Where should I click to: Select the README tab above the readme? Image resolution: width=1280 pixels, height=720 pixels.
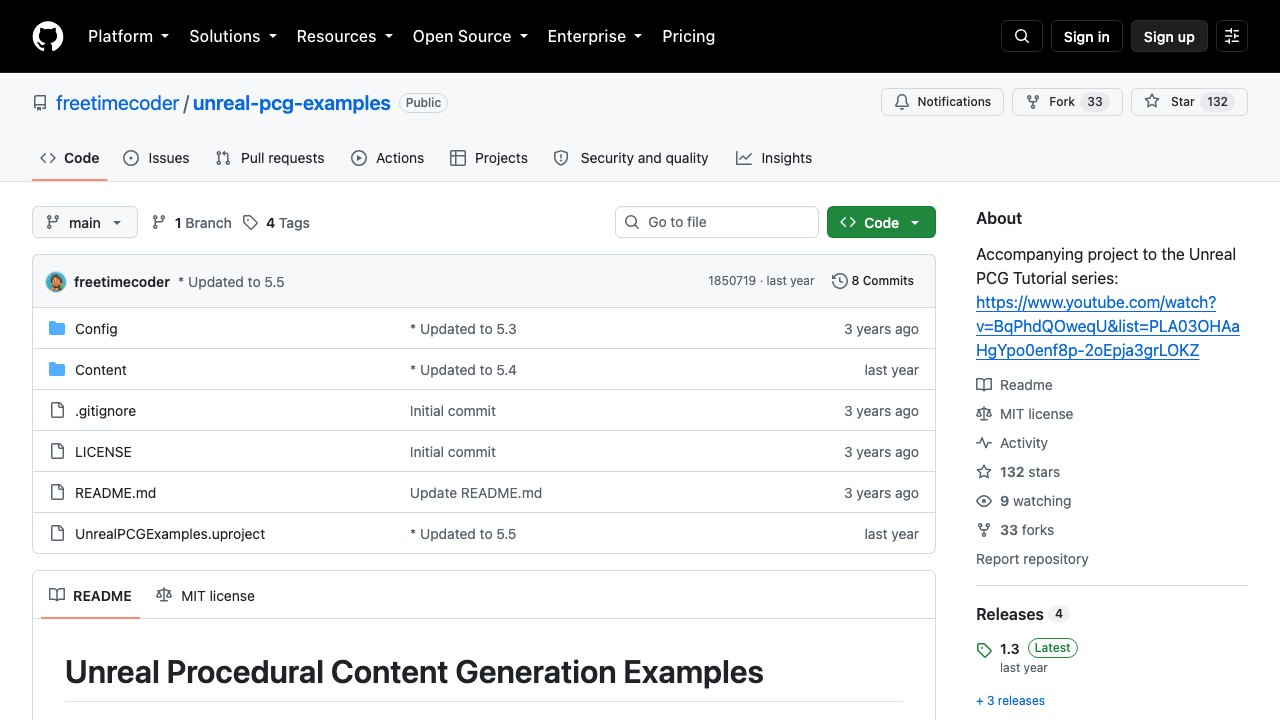point(91,596)
